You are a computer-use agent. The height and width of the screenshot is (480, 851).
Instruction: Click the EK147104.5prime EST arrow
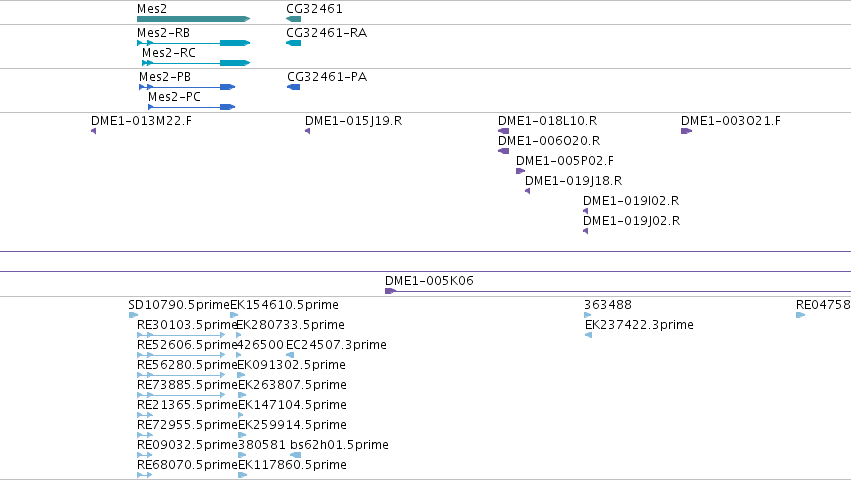click(x=241, y=415)
